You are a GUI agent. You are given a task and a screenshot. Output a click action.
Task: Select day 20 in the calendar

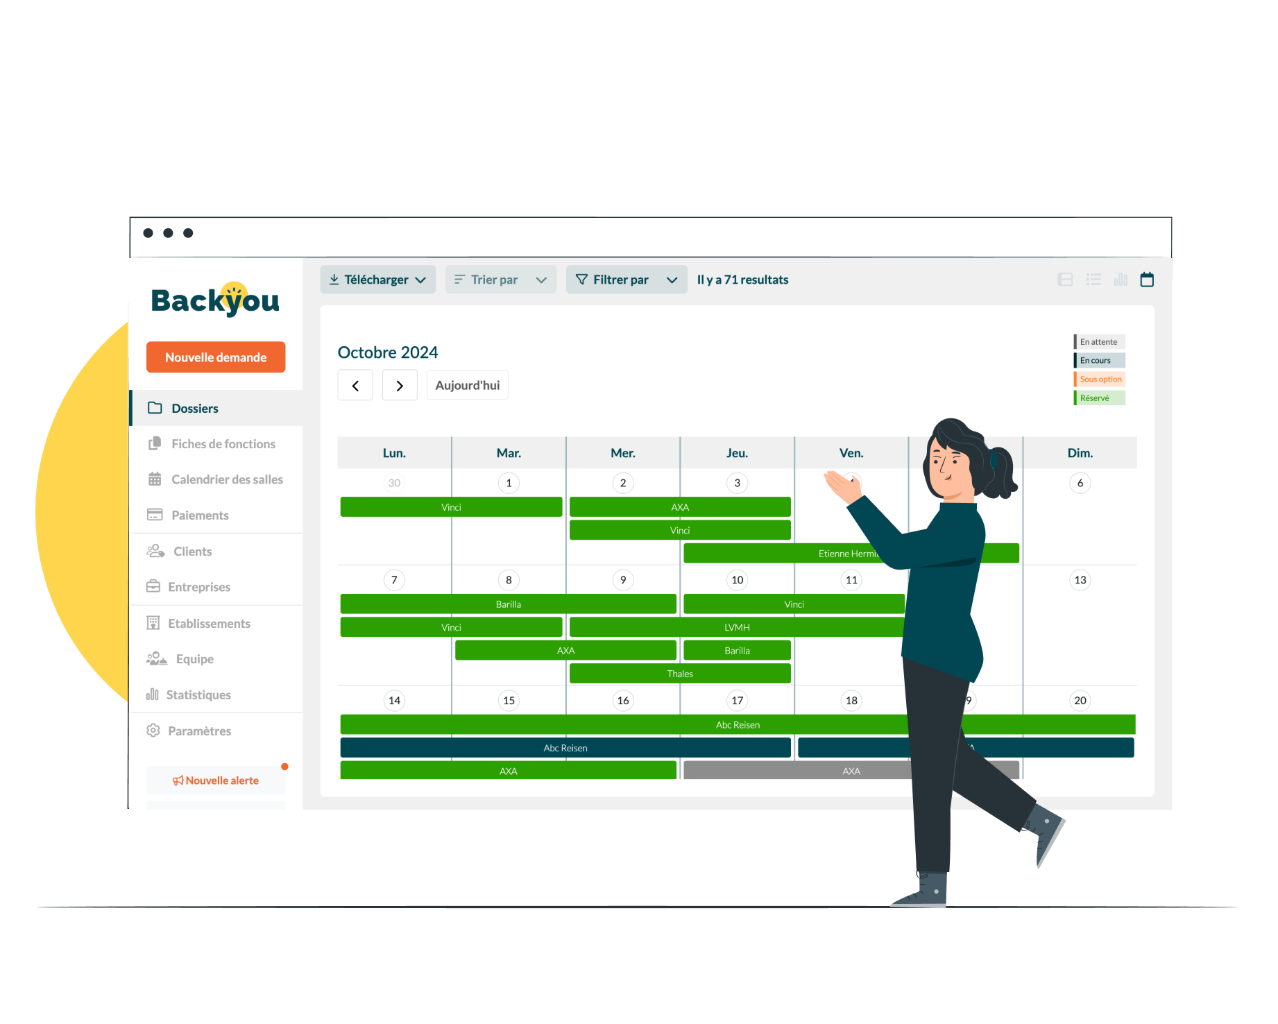point(1080,701)
